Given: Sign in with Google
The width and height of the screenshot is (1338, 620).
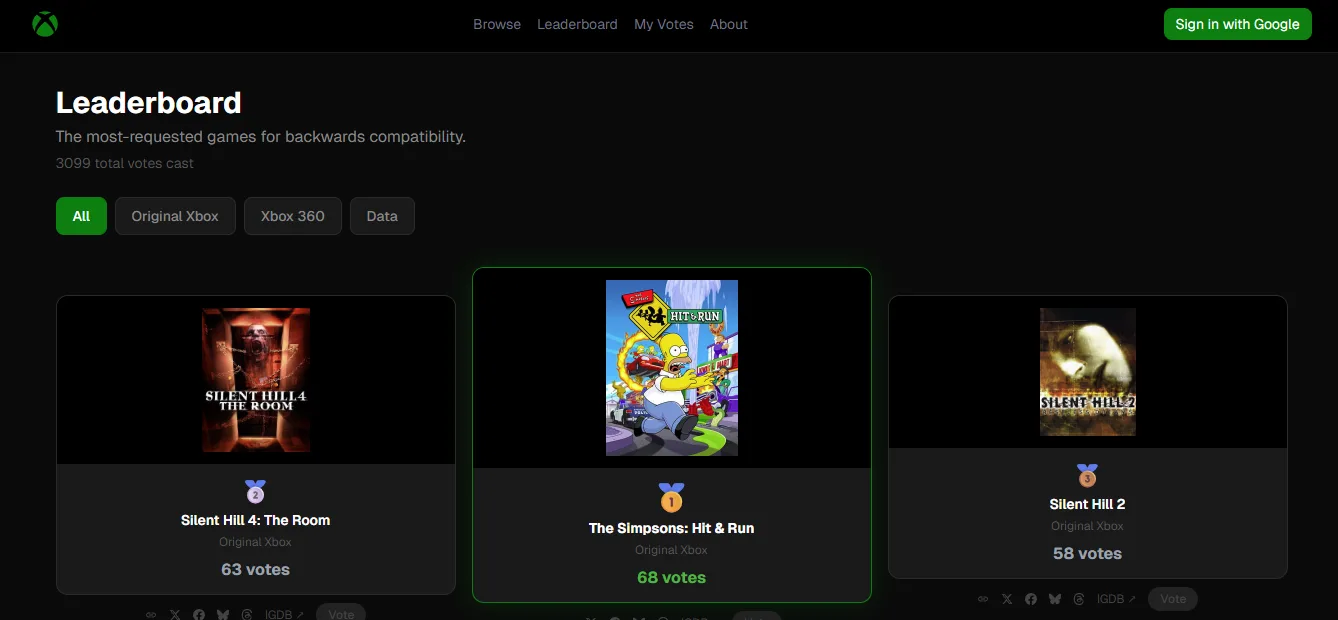Looking at the screenshot, I should 1237,23.
